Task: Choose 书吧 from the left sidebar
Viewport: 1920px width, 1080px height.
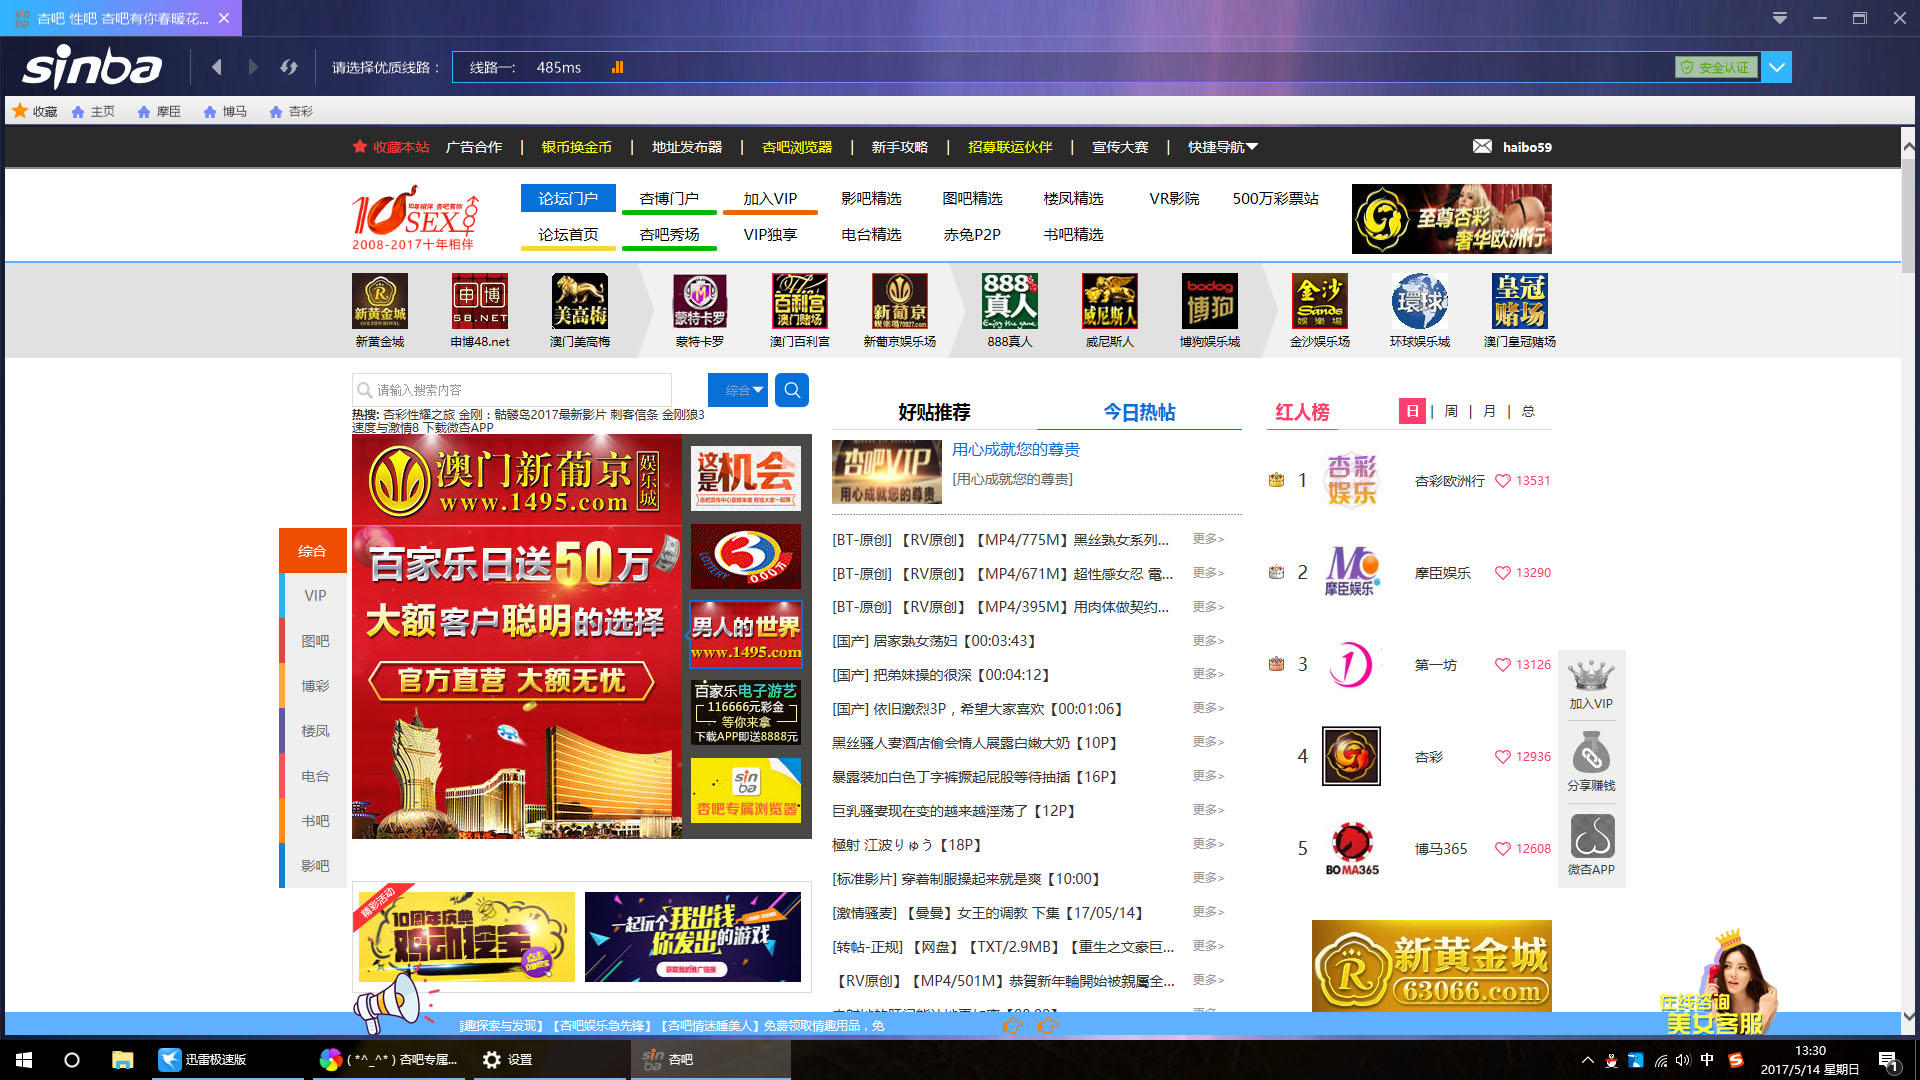Action: [315, 821]
